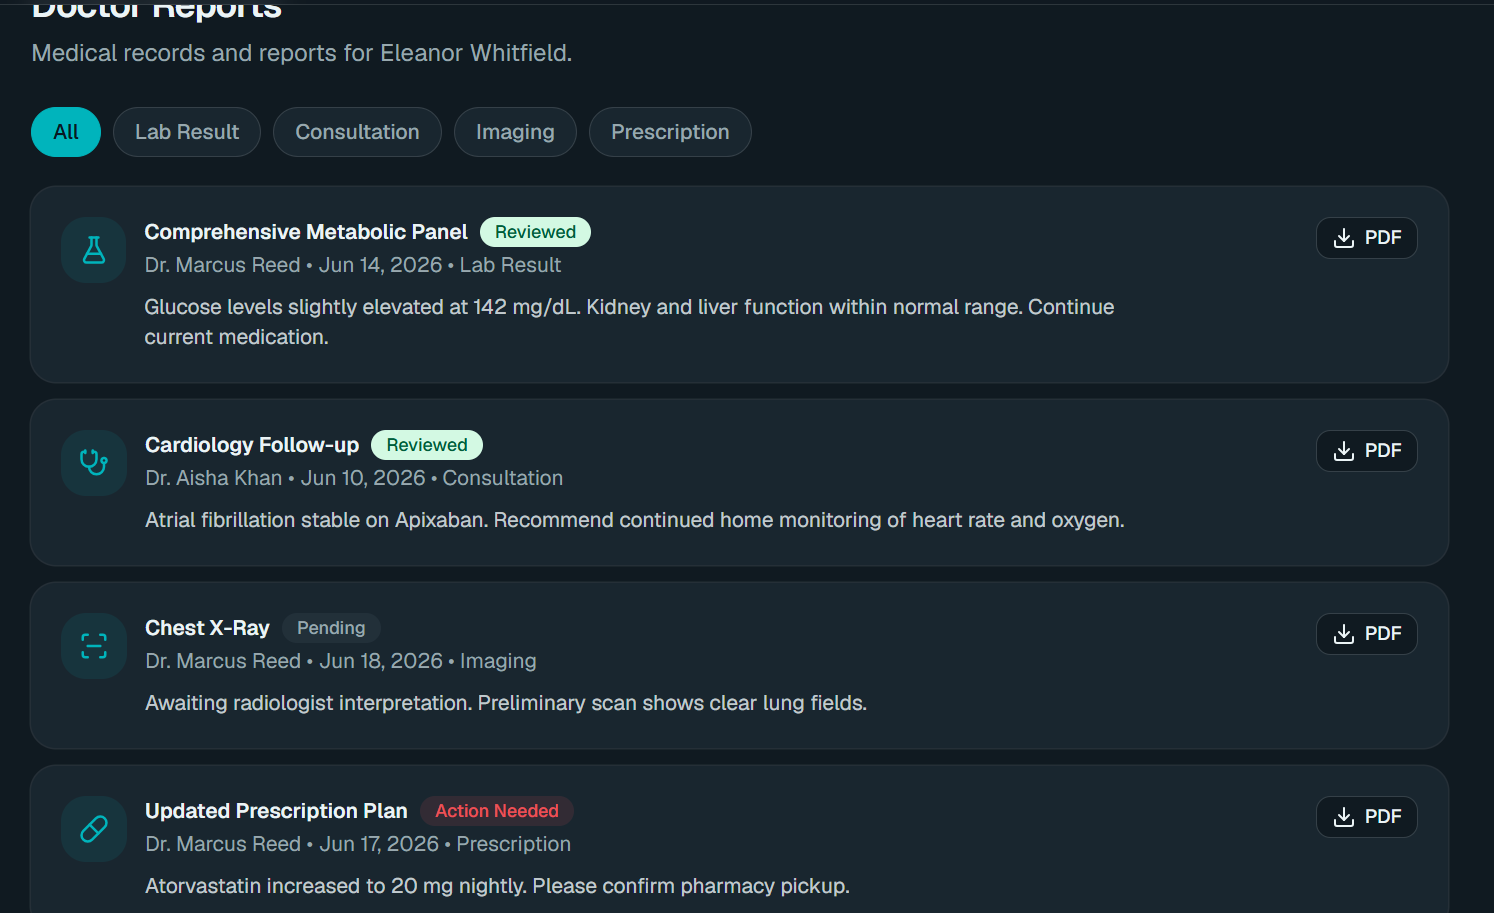Click the stethoscope icon for Cardiology Follow-up
This screenshot has width=1494, height=913.
(x=94, y=463)
